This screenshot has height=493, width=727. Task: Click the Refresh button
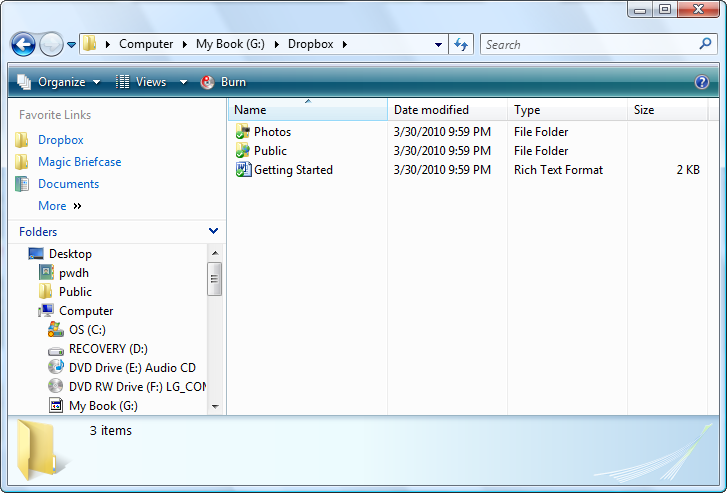pyautogui.click(x=461, y=44)
